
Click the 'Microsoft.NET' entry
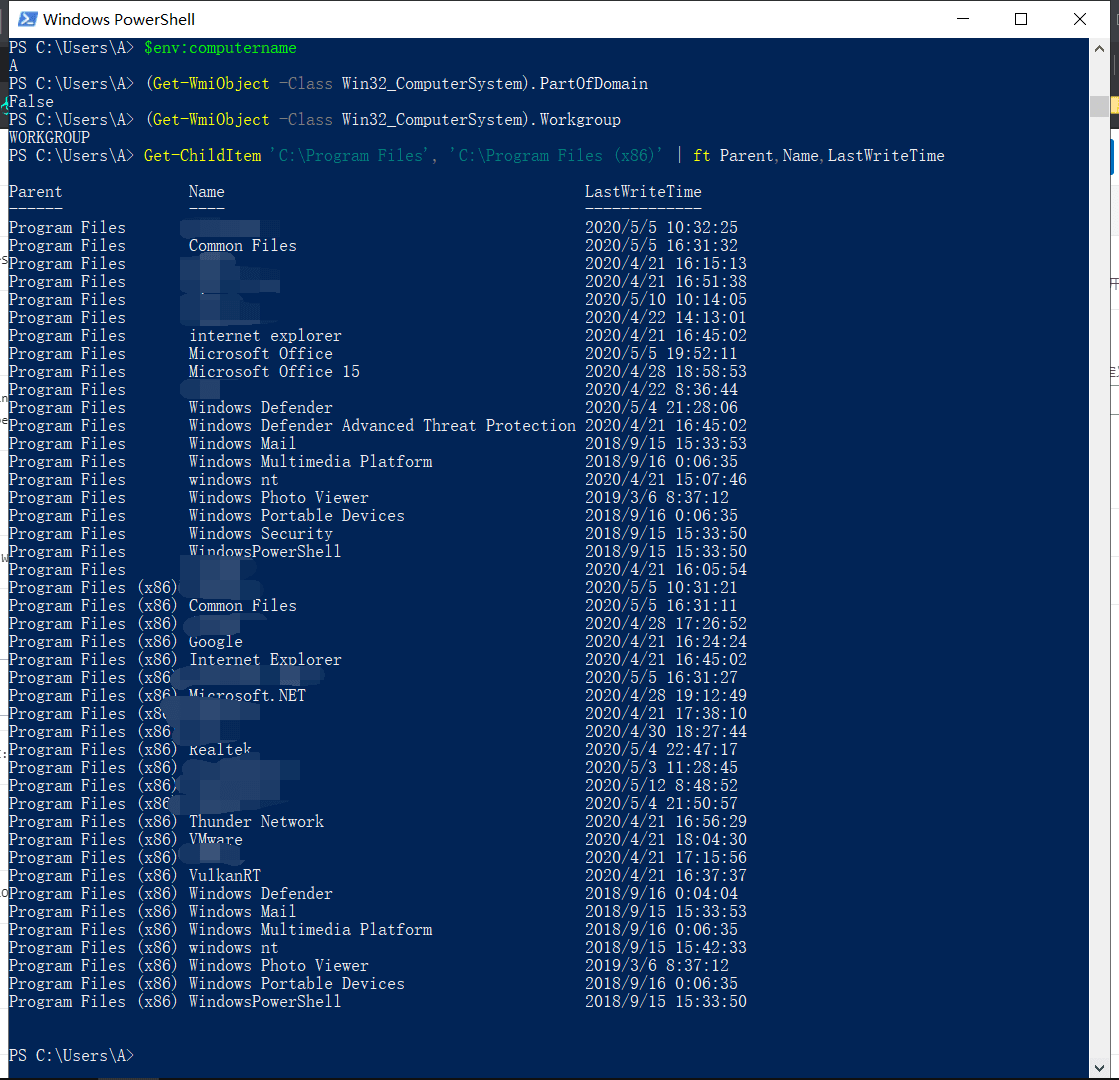coord(247,695)
